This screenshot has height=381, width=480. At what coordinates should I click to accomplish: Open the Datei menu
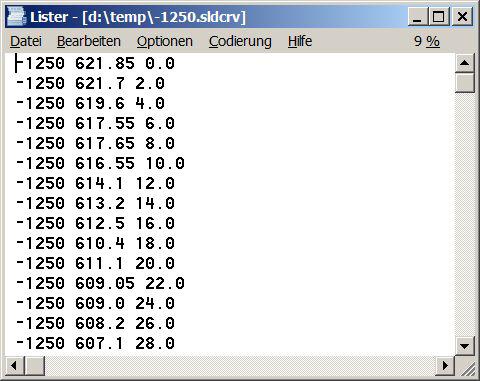point(26,41)
